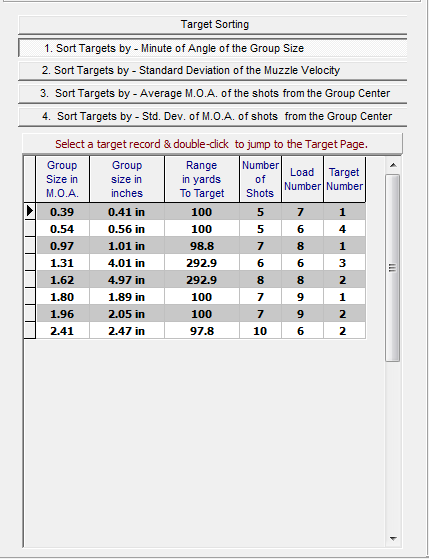
Task: Click the Number of Shots column header
Action: point(260,179)
